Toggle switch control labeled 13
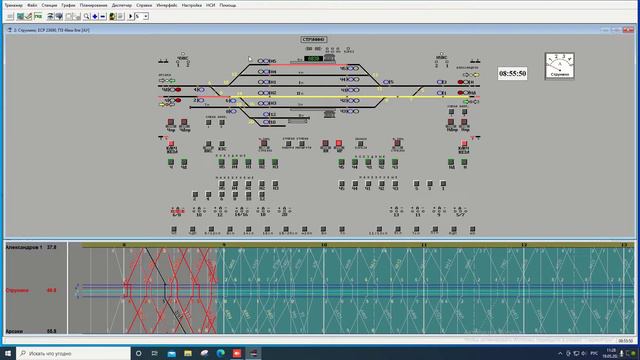 click(x=396, y=211)
